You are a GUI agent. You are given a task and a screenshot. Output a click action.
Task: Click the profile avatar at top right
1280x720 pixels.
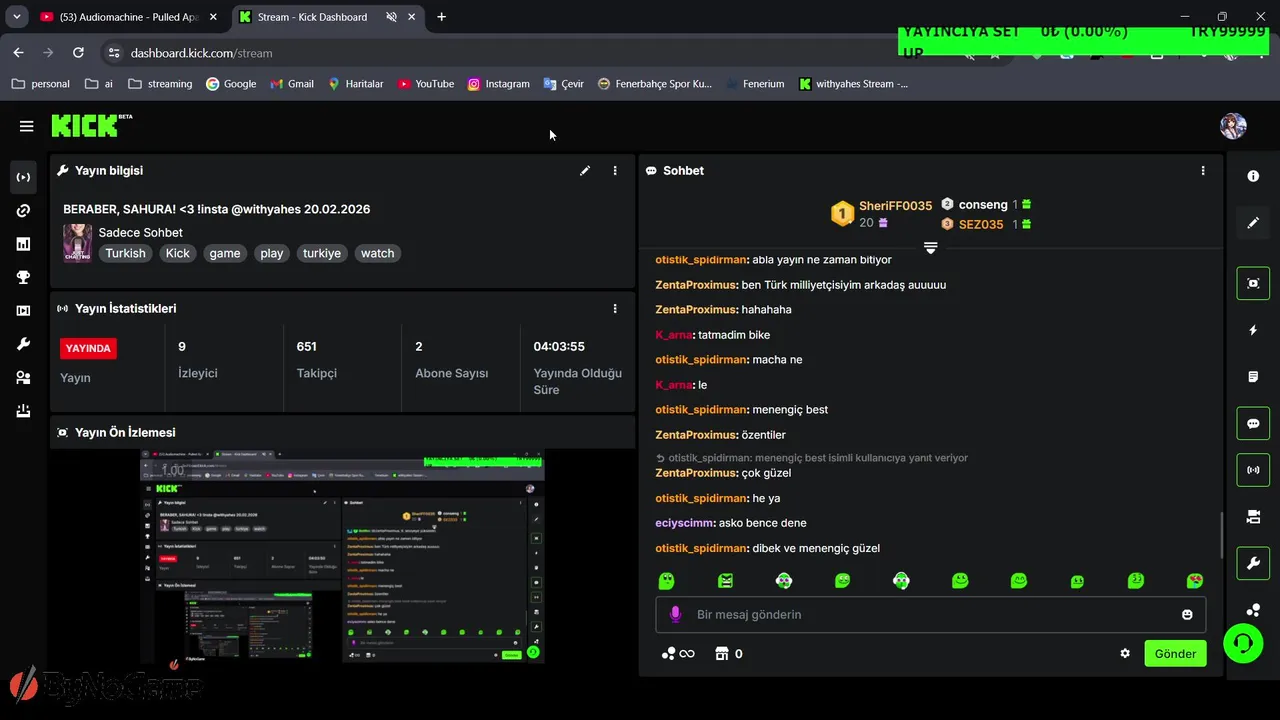point(1233,126)
